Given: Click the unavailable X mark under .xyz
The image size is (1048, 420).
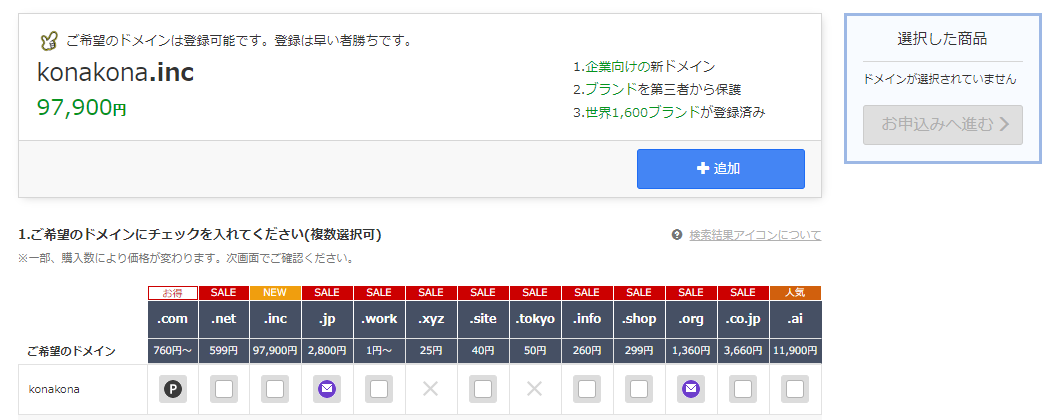Looking at the screenshot, I should [431, 389].
